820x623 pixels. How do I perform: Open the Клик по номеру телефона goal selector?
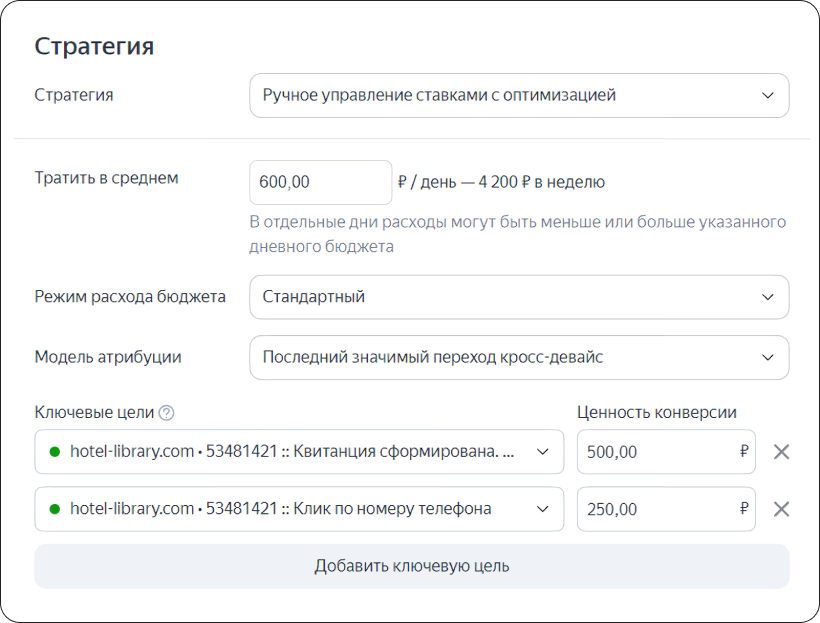[x=299, y=509]
